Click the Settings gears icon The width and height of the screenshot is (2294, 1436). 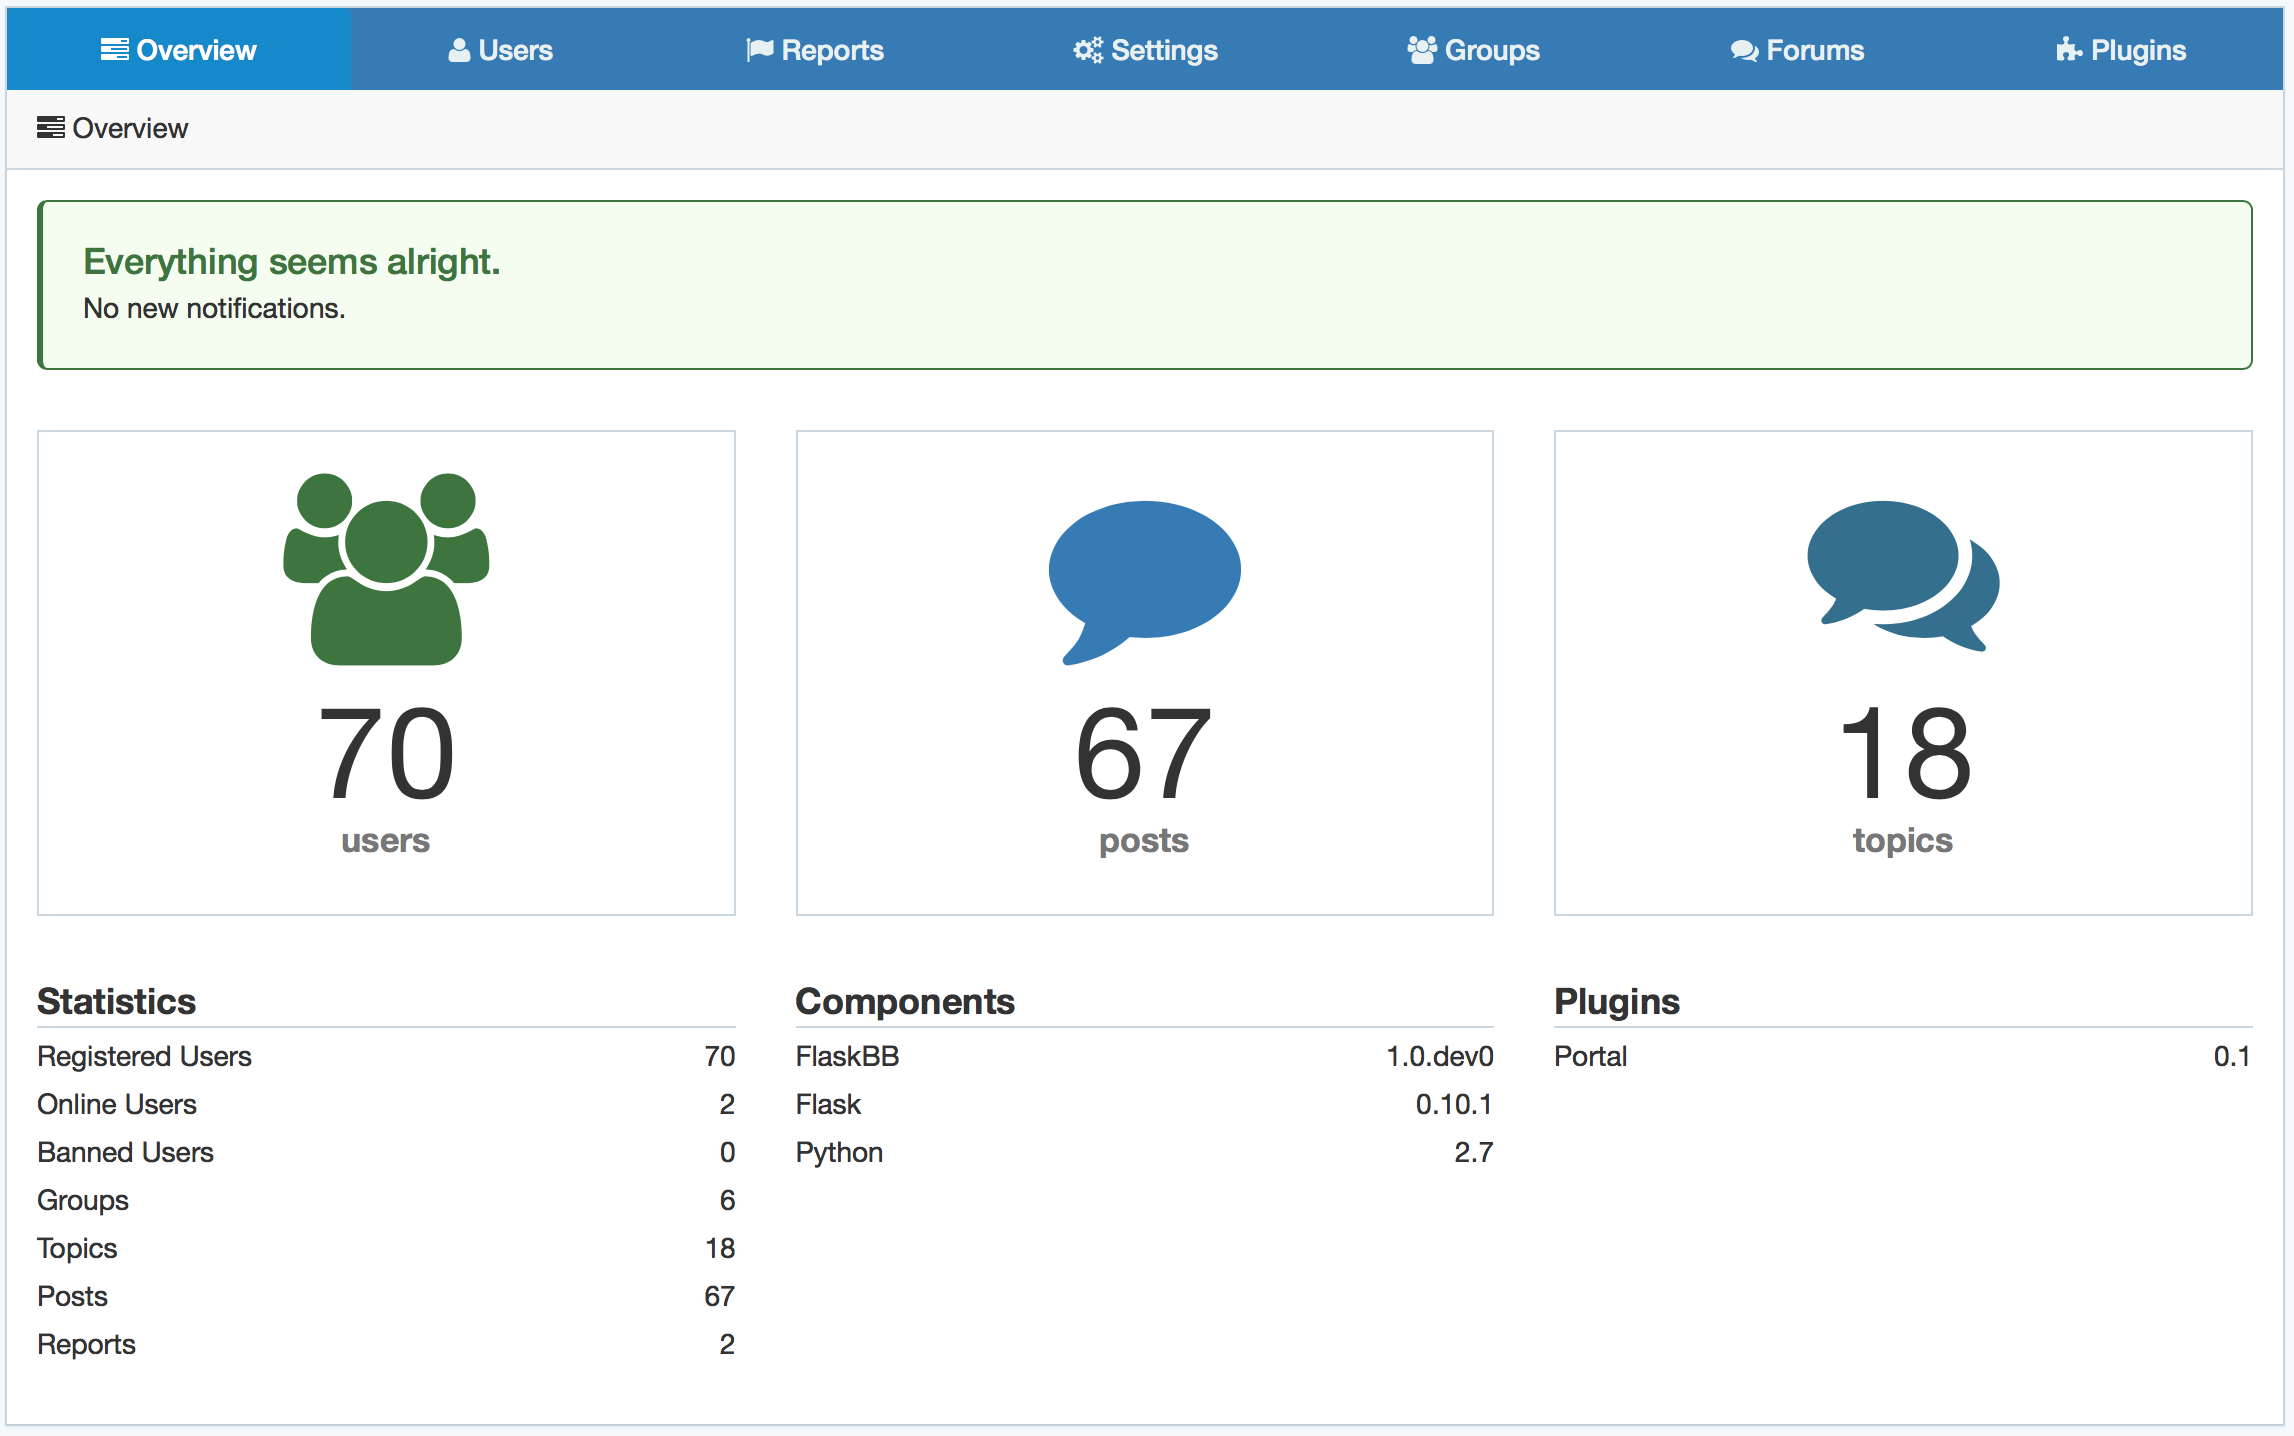1087,50
